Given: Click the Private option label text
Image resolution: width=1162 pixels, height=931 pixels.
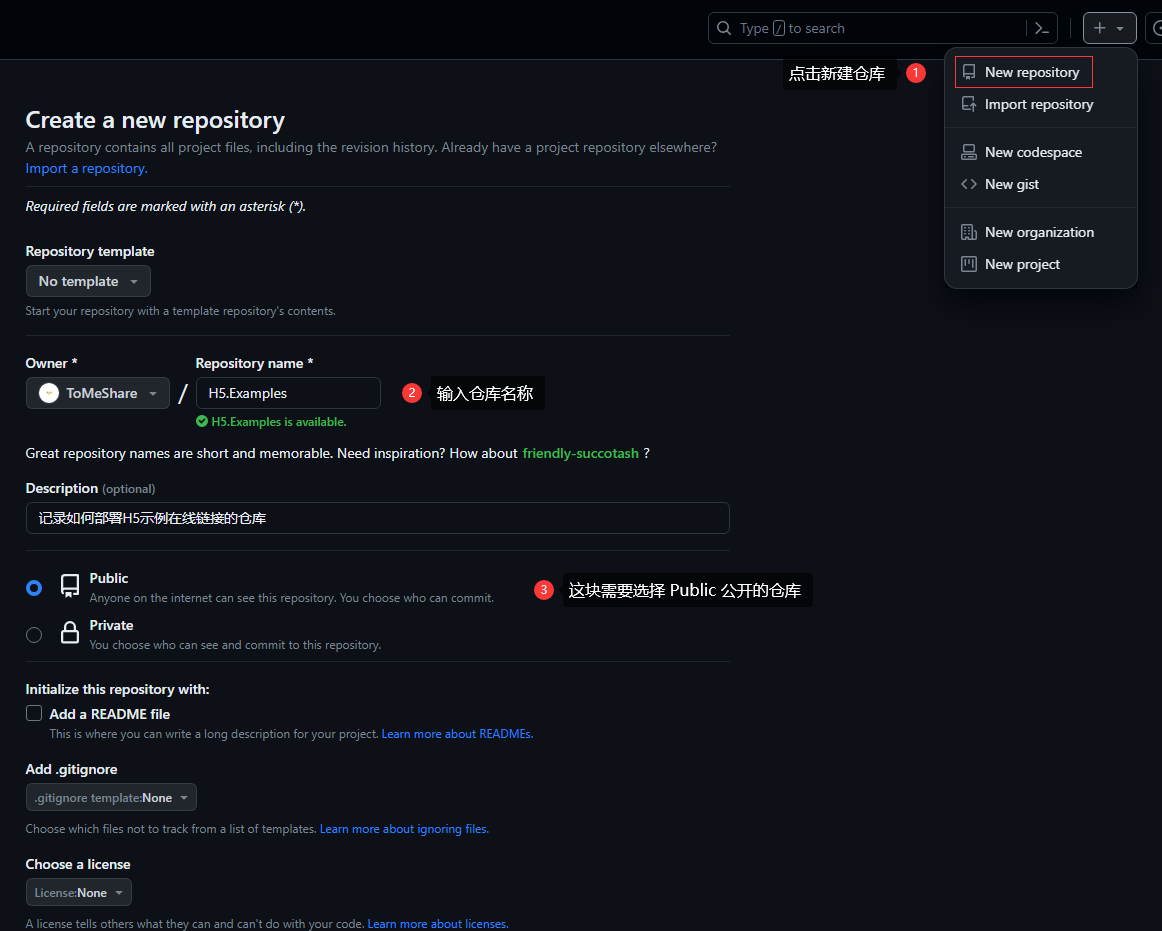Looking at the screenshot, I should (x=111, y=626).
